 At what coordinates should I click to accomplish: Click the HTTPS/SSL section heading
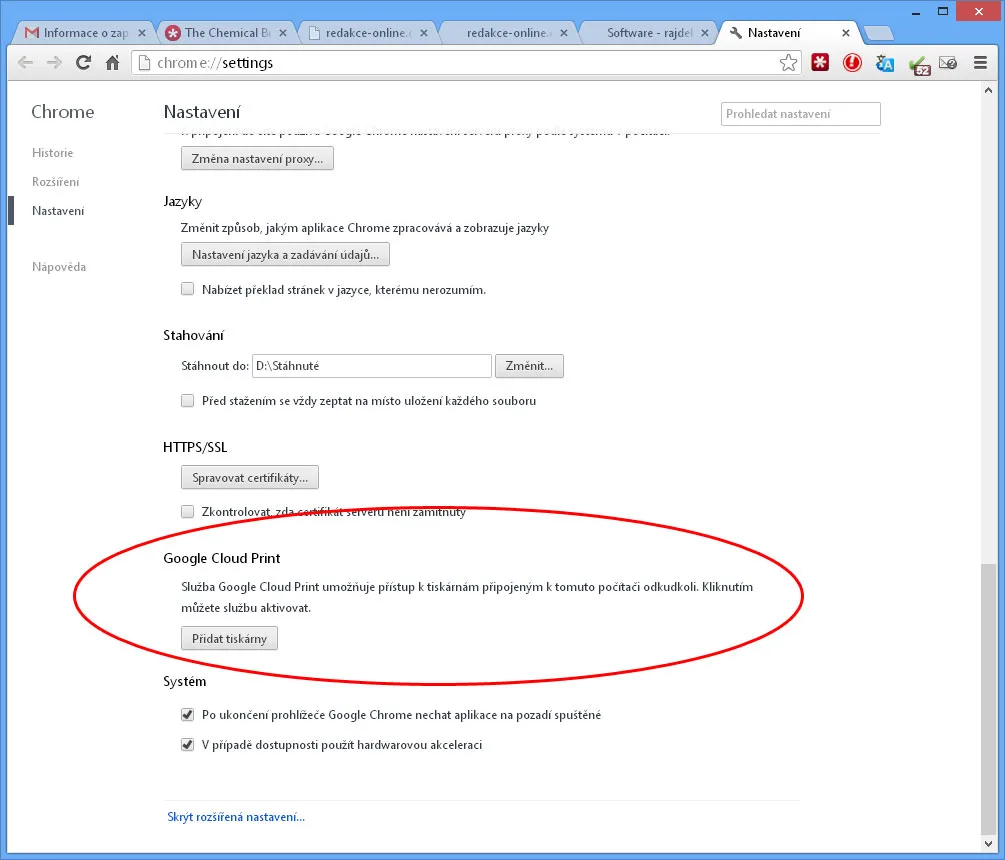(195, 447)
